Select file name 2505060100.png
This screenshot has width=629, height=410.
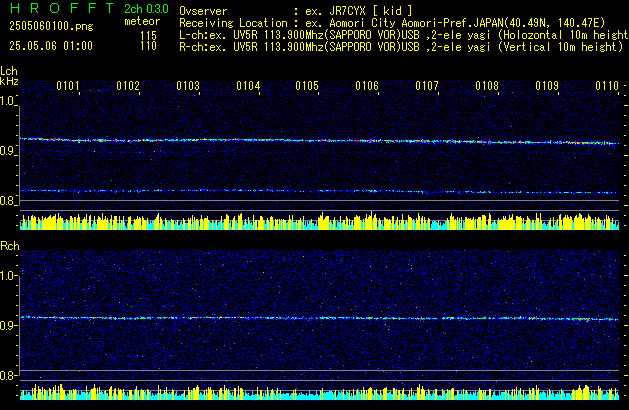click(x=51, y=26)
